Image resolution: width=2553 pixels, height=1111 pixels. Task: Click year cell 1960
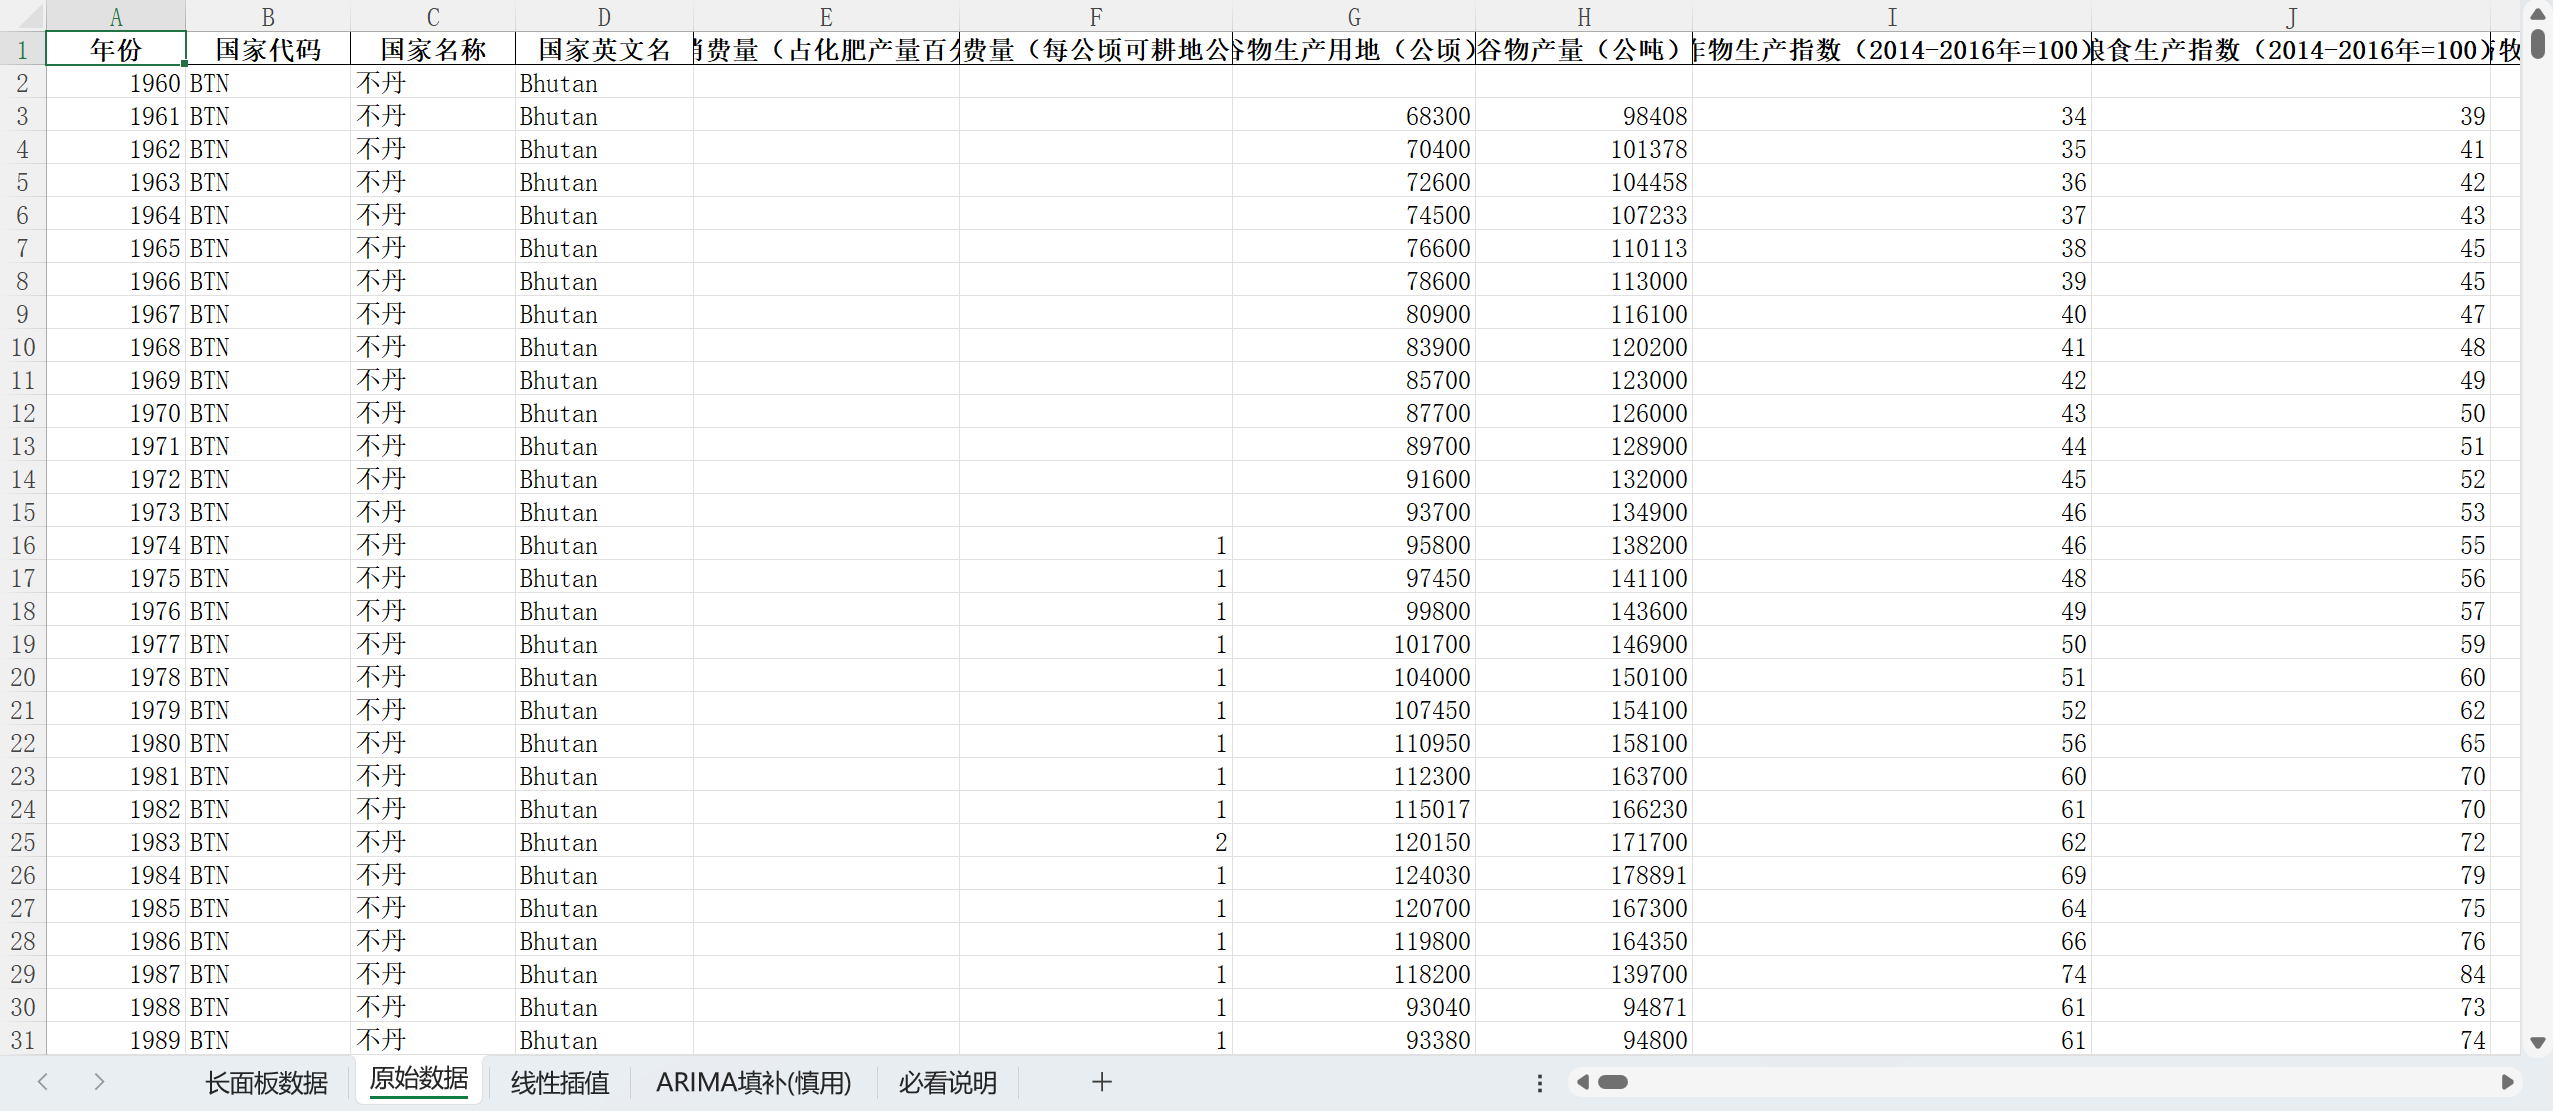pos(116,83)
